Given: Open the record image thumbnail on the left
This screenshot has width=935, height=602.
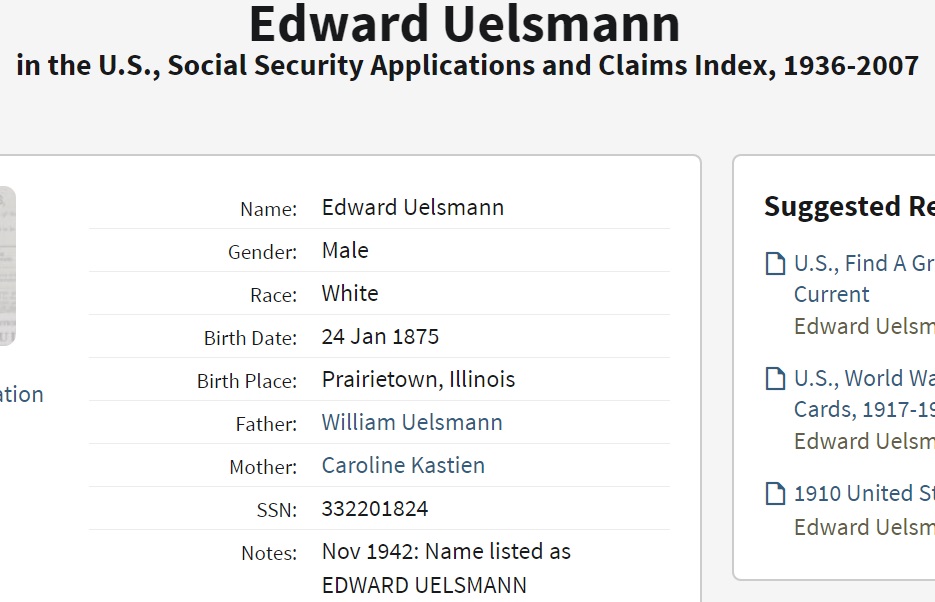Looking at the screenshot, I should [7, 266].
